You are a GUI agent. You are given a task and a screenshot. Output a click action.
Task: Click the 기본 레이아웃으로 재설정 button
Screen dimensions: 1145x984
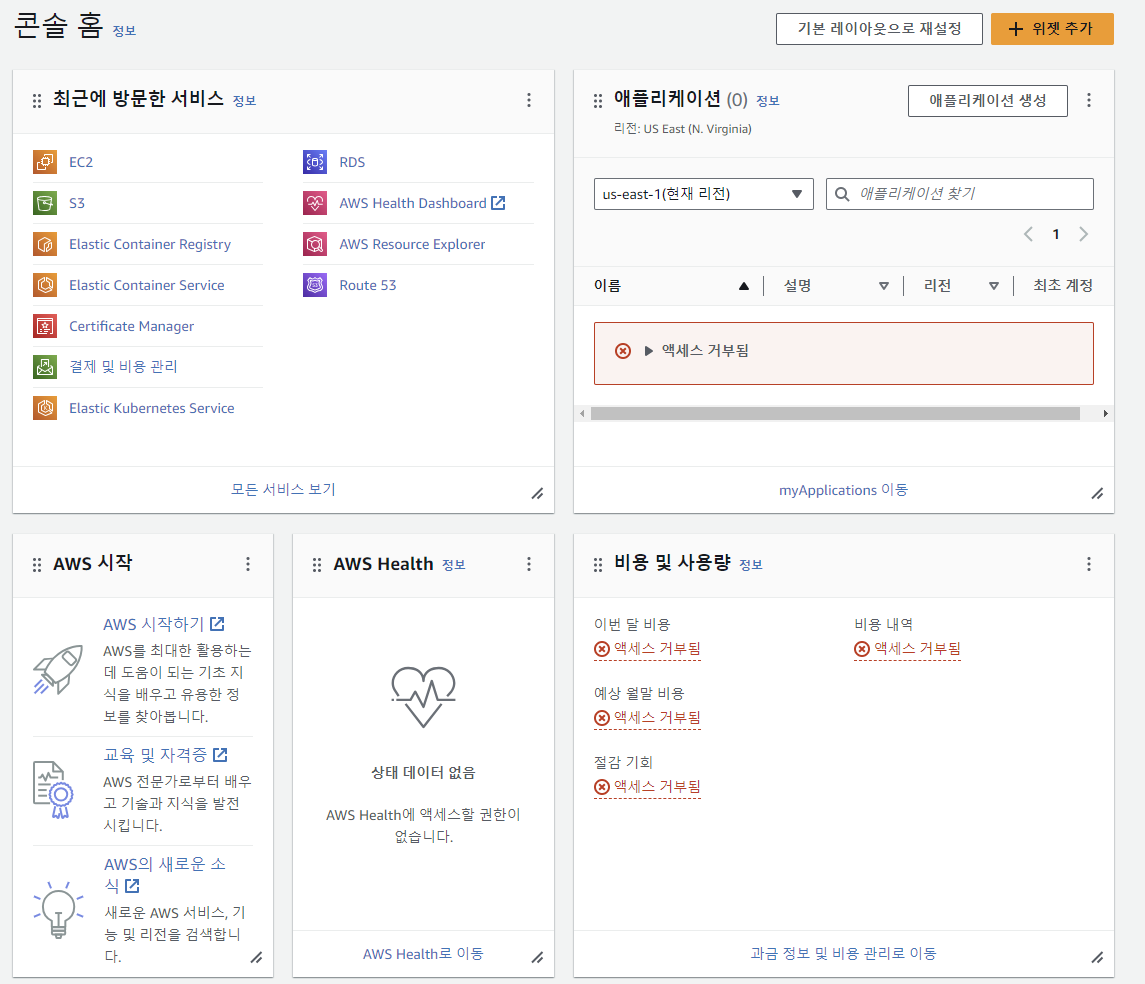click(x=879, y=28)
